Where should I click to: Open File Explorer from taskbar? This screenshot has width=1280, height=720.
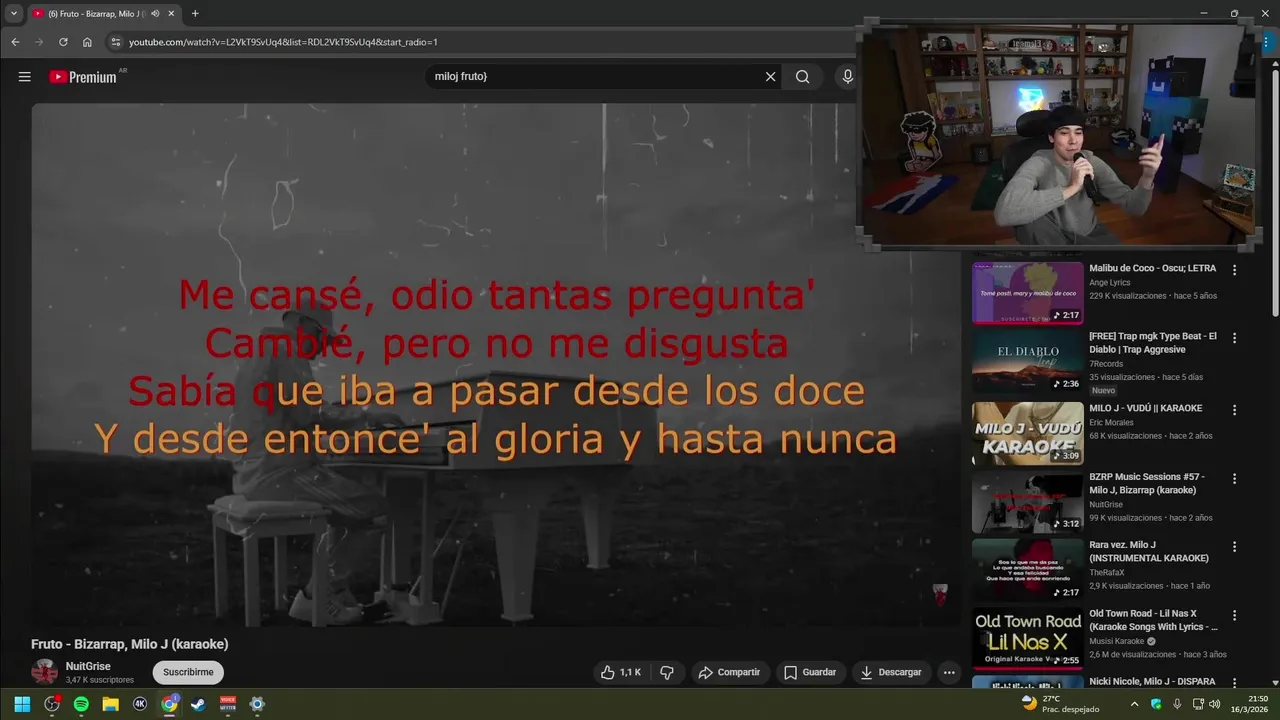(x=110, y=704)
